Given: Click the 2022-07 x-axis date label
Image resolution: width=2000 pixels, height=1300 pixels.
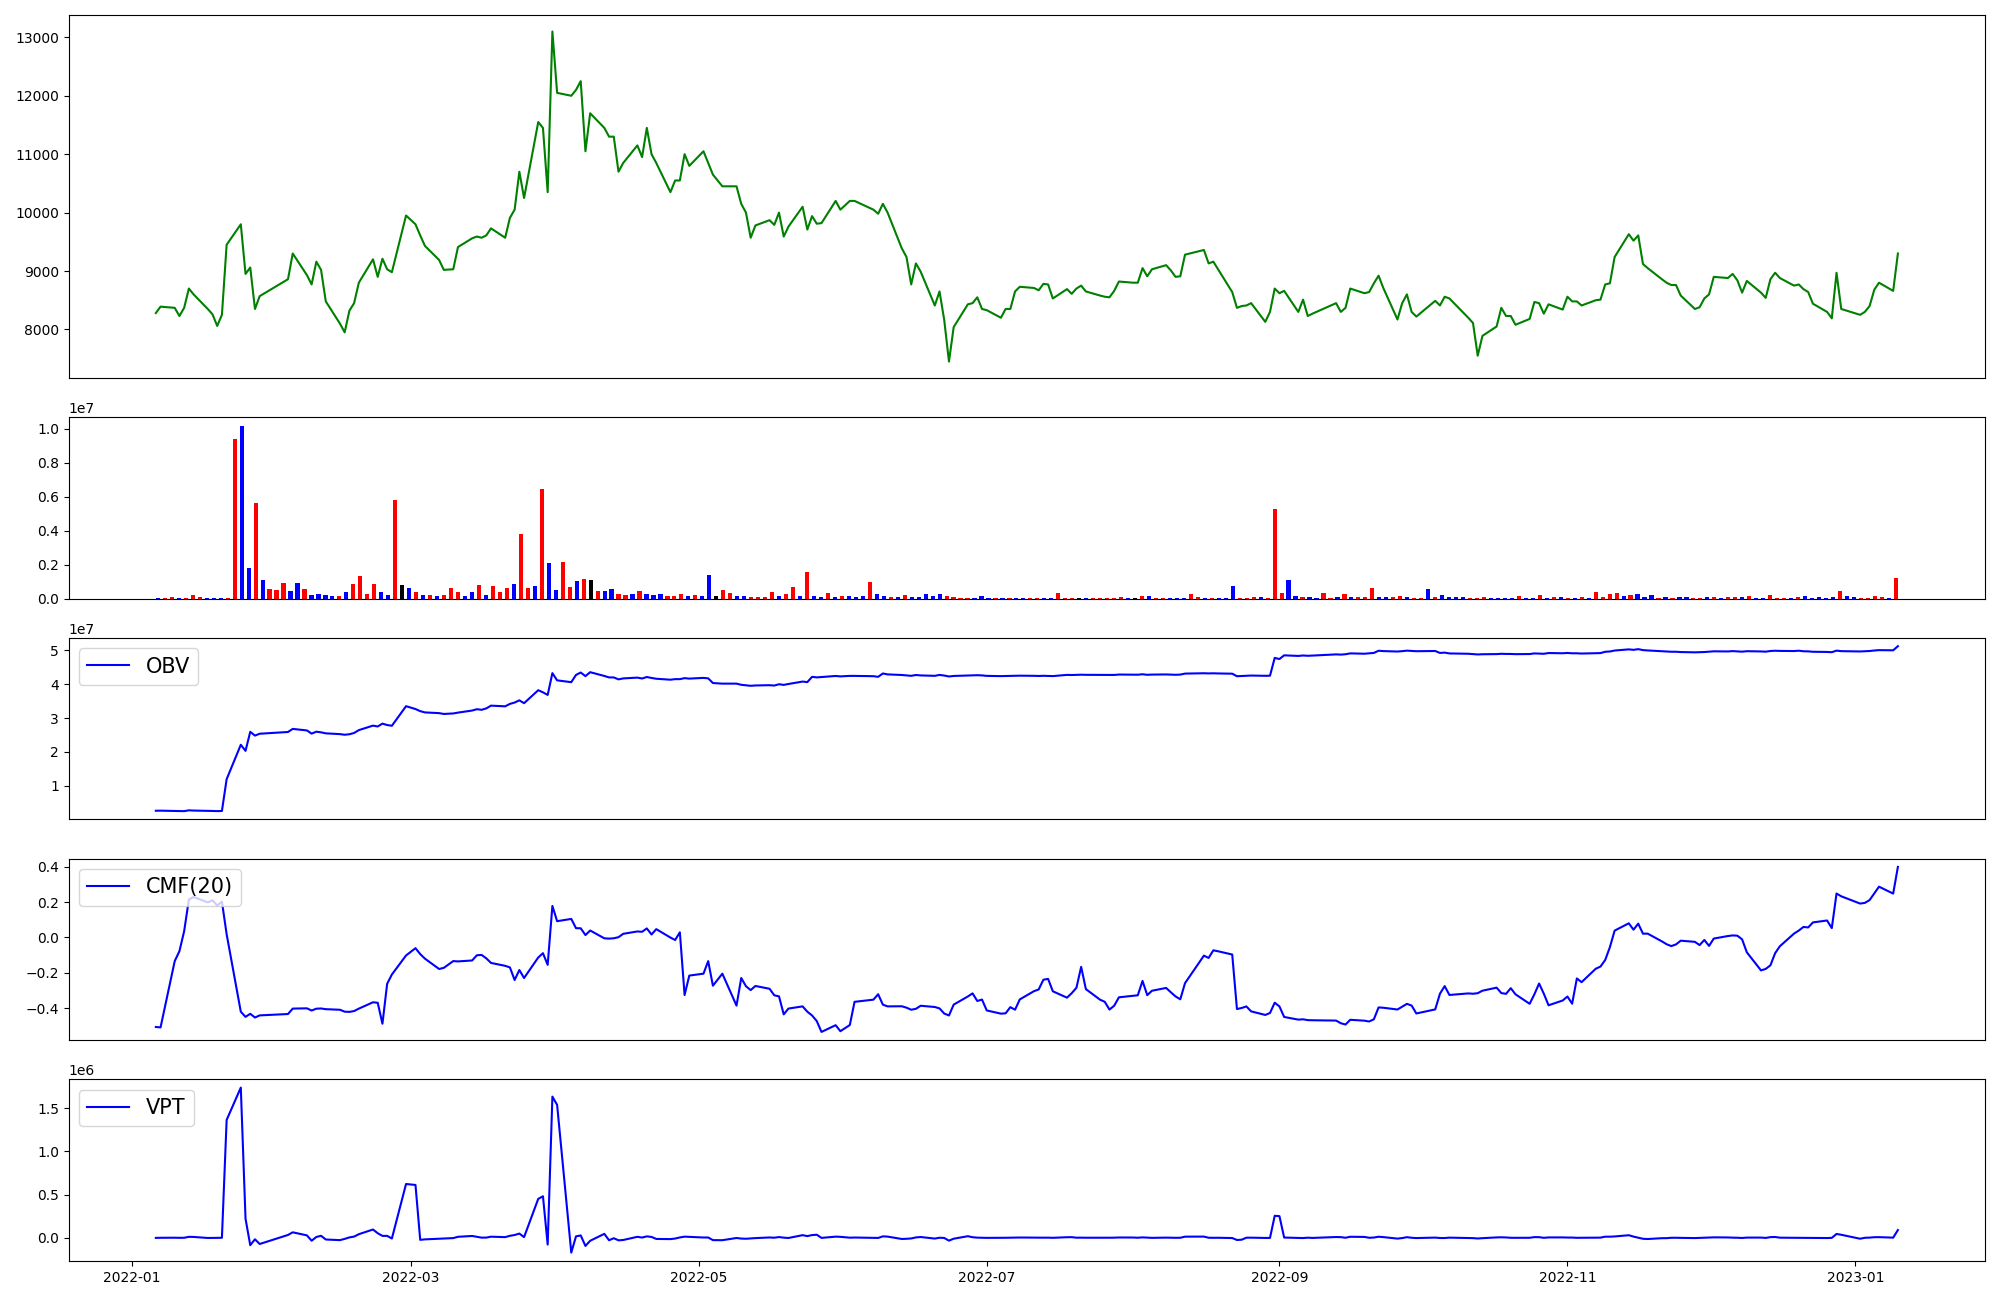Looking at the screenshot, I should pos(987,1277).
